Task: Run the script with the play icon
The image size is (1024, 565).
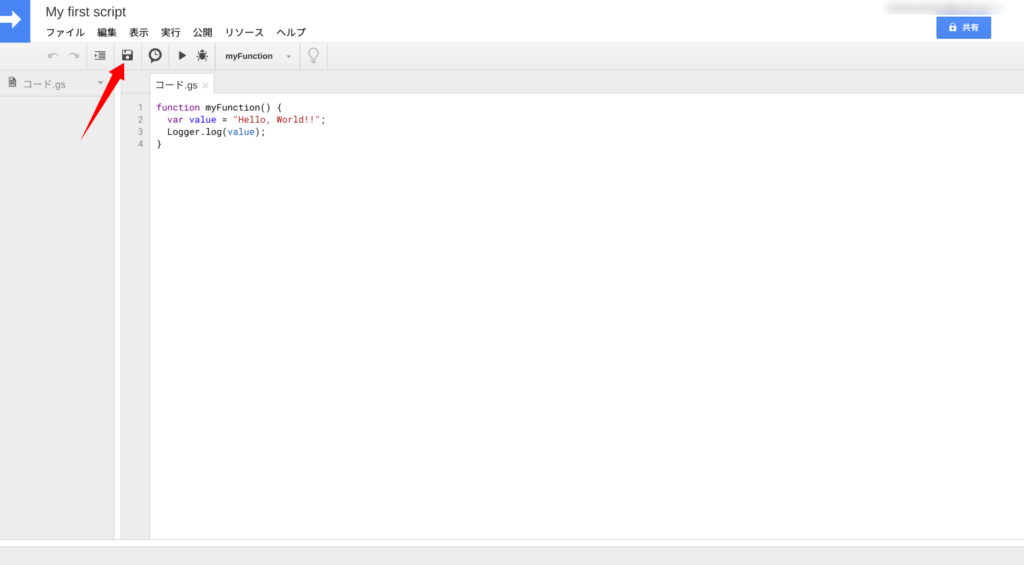Action: click(x=182, y=56)
